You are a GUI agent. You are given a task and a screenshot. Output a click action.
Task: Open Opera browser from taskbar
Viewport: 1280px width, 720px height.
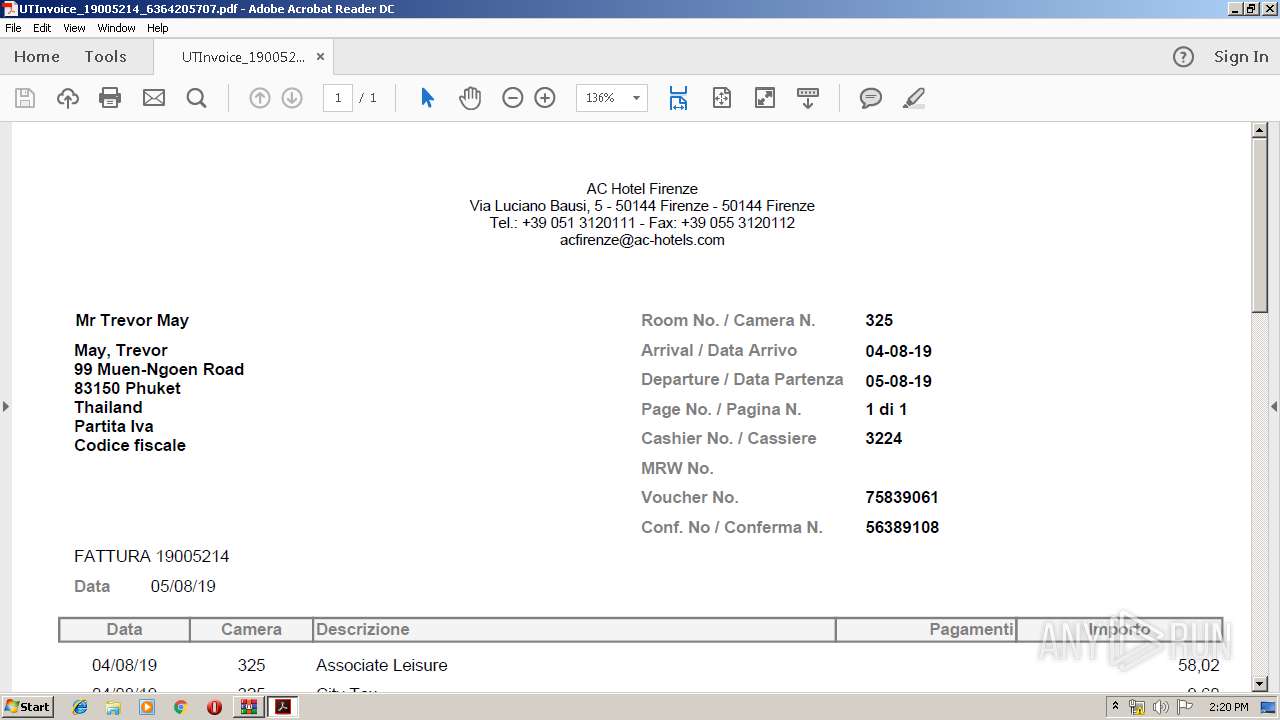(x=214, y=707)
